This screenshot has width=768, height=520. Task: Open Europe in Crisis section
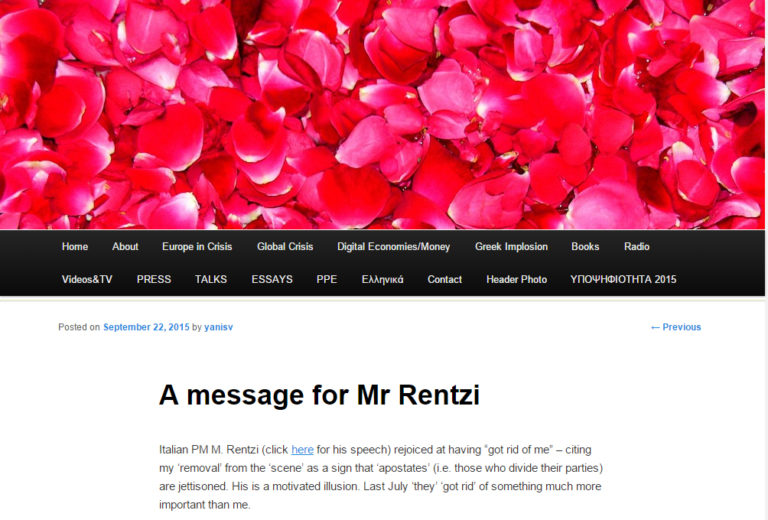[197, 247]
